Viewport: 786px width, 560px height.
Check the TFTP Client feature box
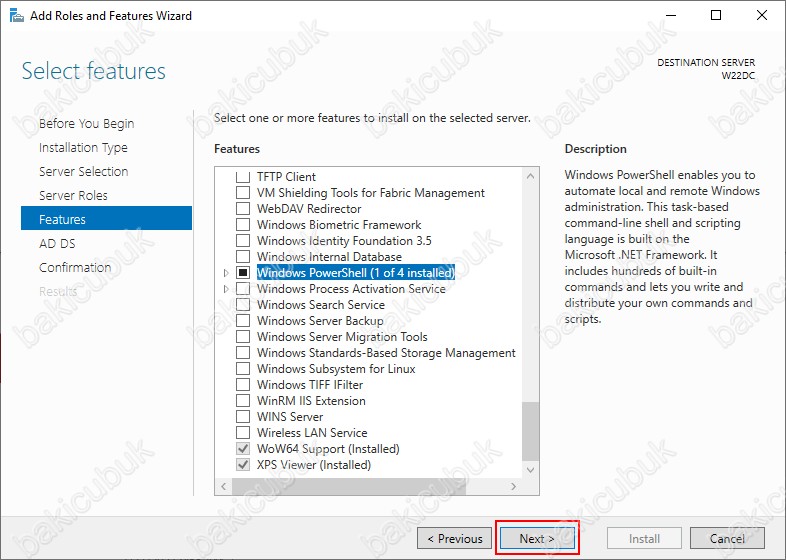[243, 176]
